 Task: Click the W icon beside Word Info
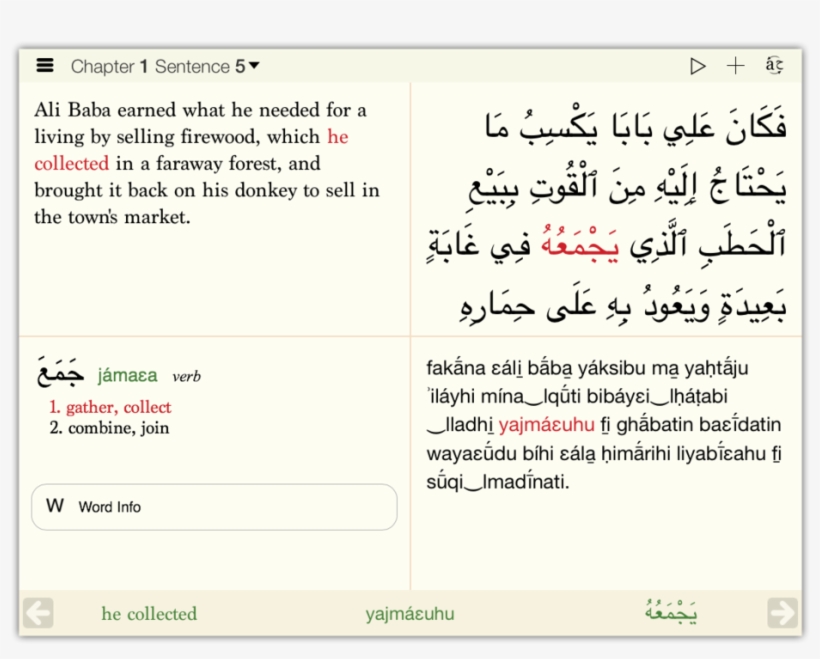55,506
